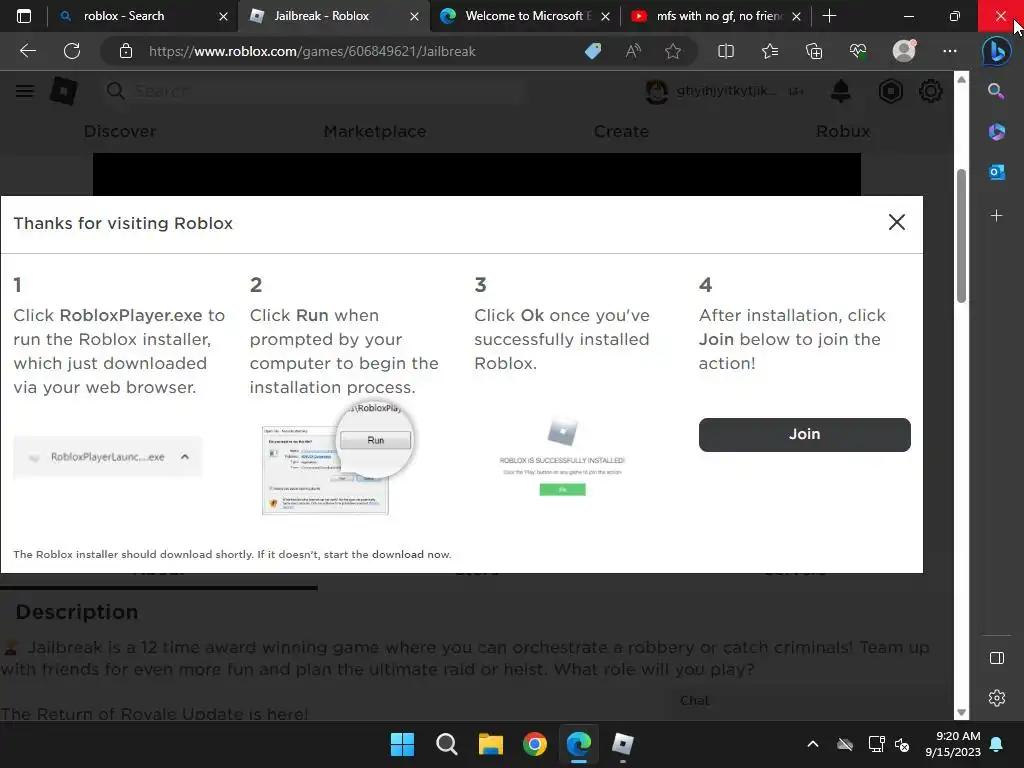Click the sidebar search icon
Viewport: 1024px width, 768px height.
(x=996, y=91)
